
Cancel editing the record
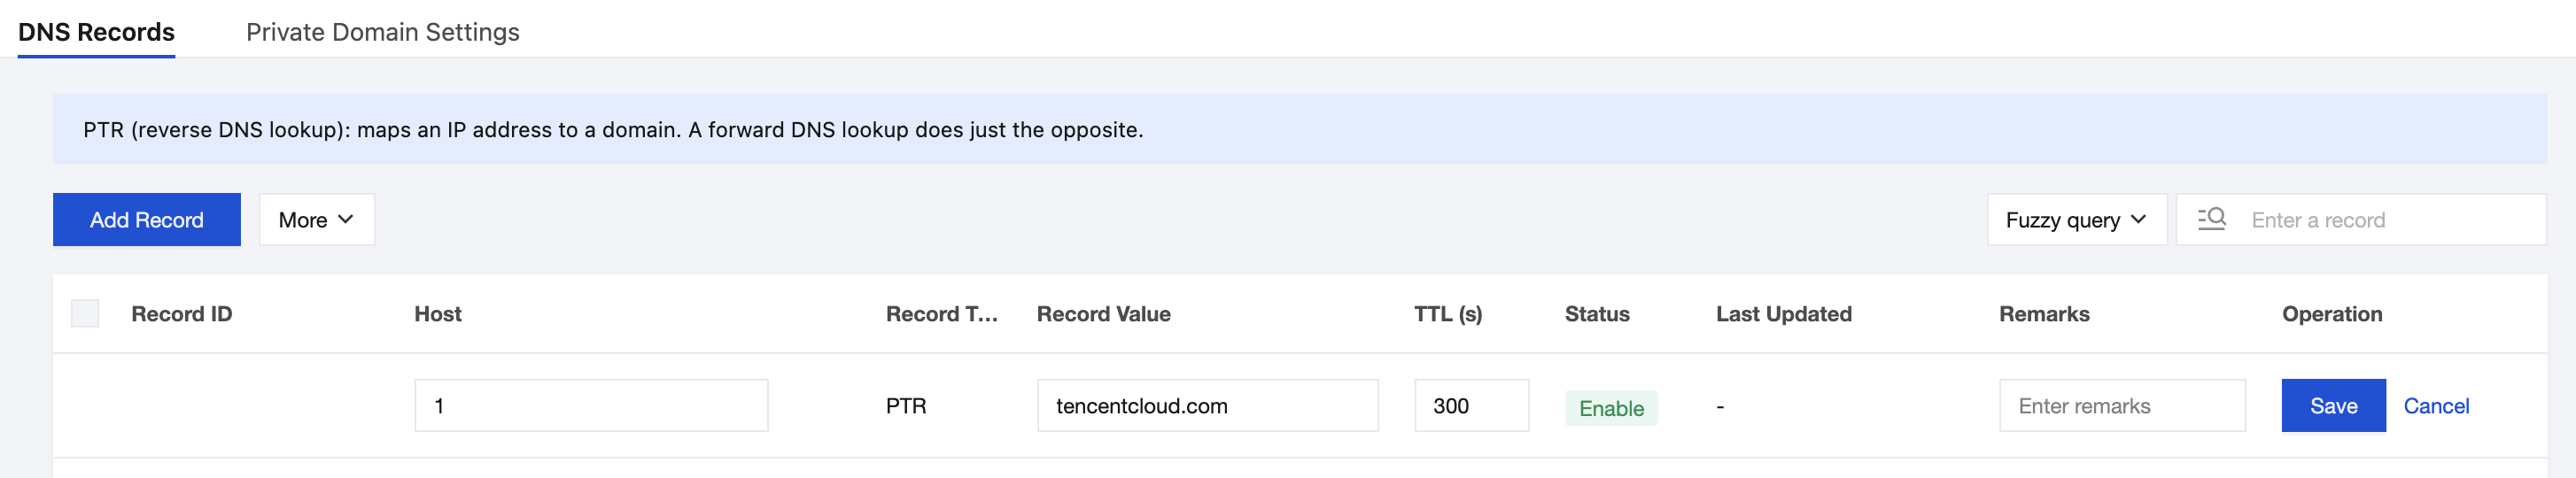(x=2435, y=406)
